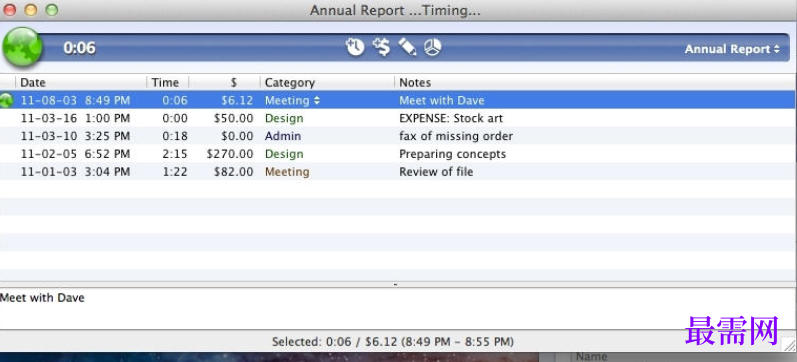Click the 2:15 time cell
797x362 pixels.
coord(175,154)
